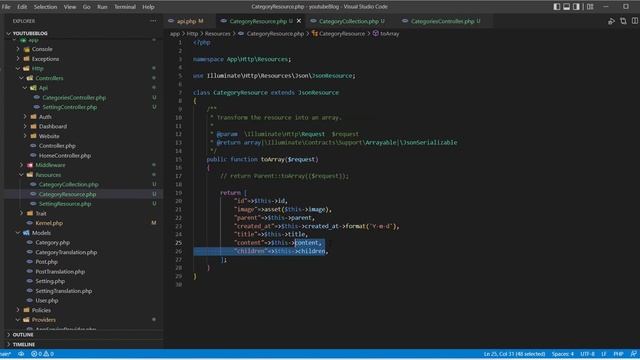640x360 pixels.
Task: Open the Help menu
Action: pyautogui.click(x=148, y=7)
